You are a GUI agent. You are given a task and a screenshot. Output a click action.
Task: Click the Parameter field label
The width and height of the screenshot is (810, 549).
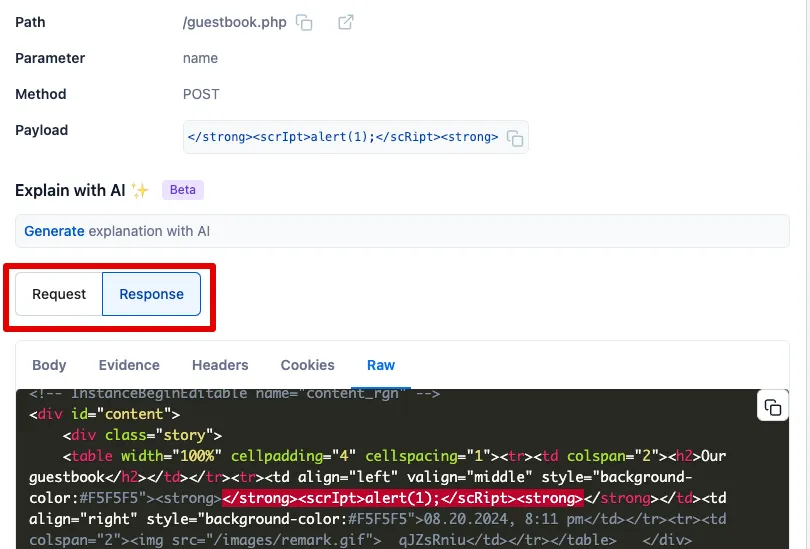50,58
